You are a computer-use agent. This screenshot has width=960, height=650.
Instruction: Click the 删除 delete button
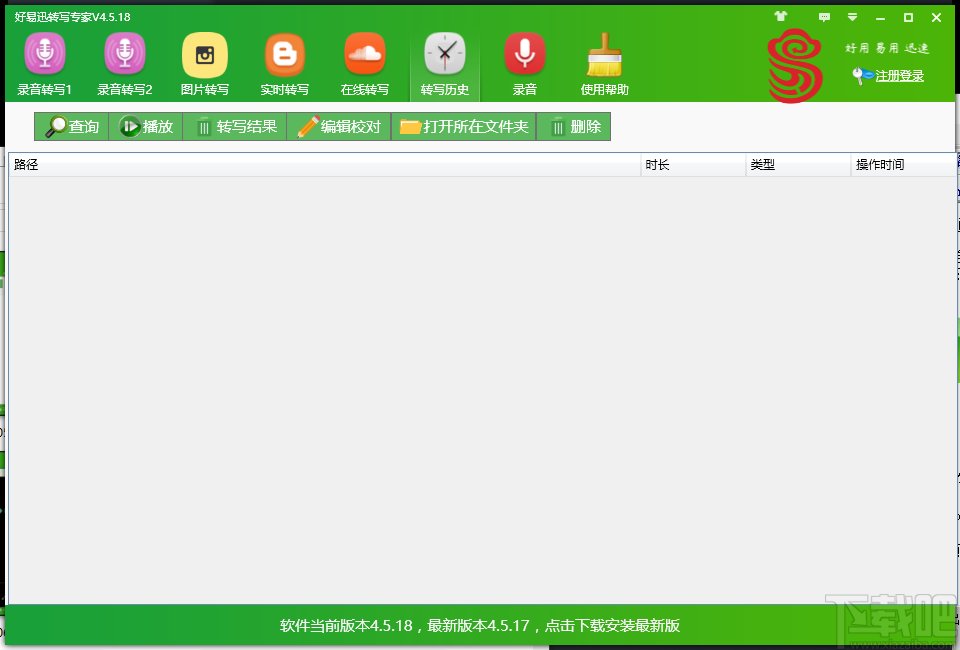573,126
